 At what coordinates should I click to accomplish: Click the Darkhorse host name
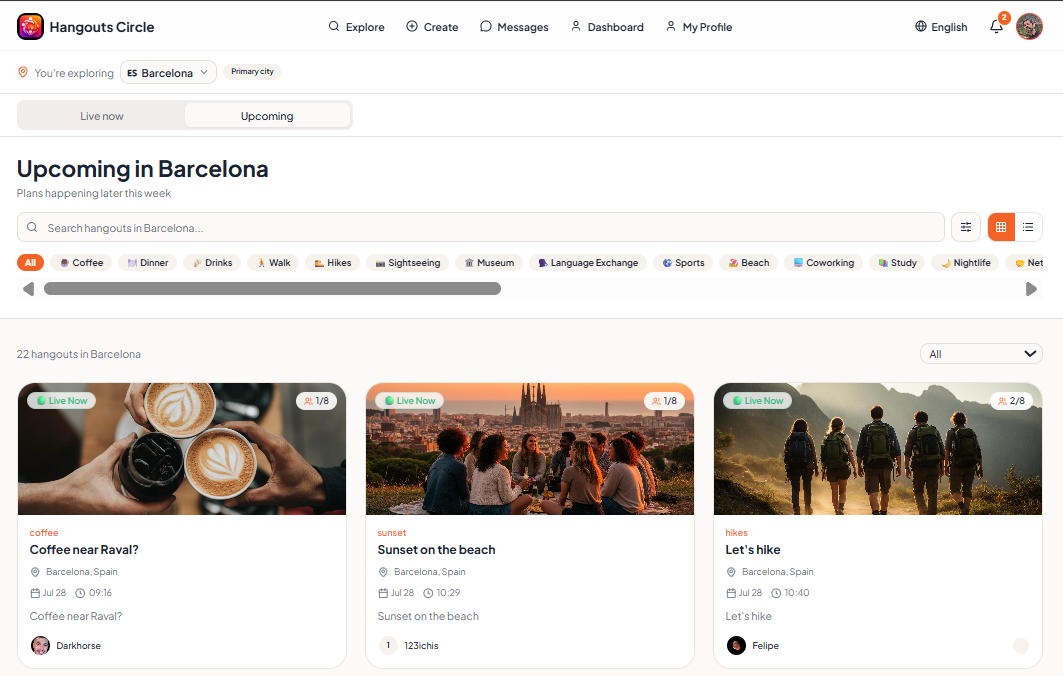coord(79,645)
